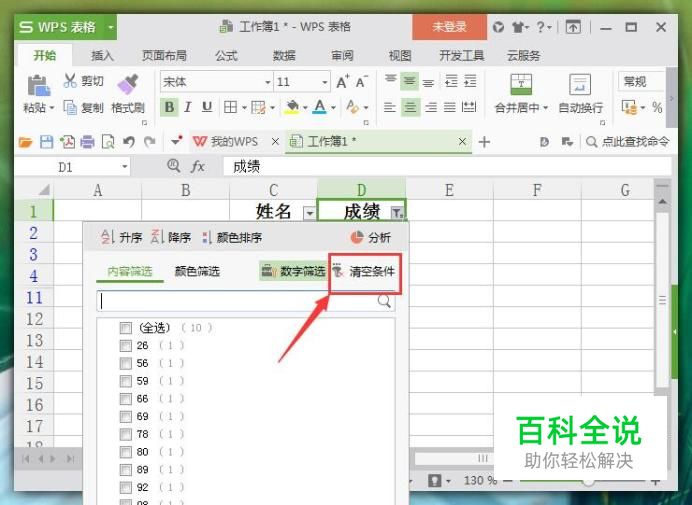The image size is (692, 505).
Task: Click the print preview icon
Action: [108, 142]
